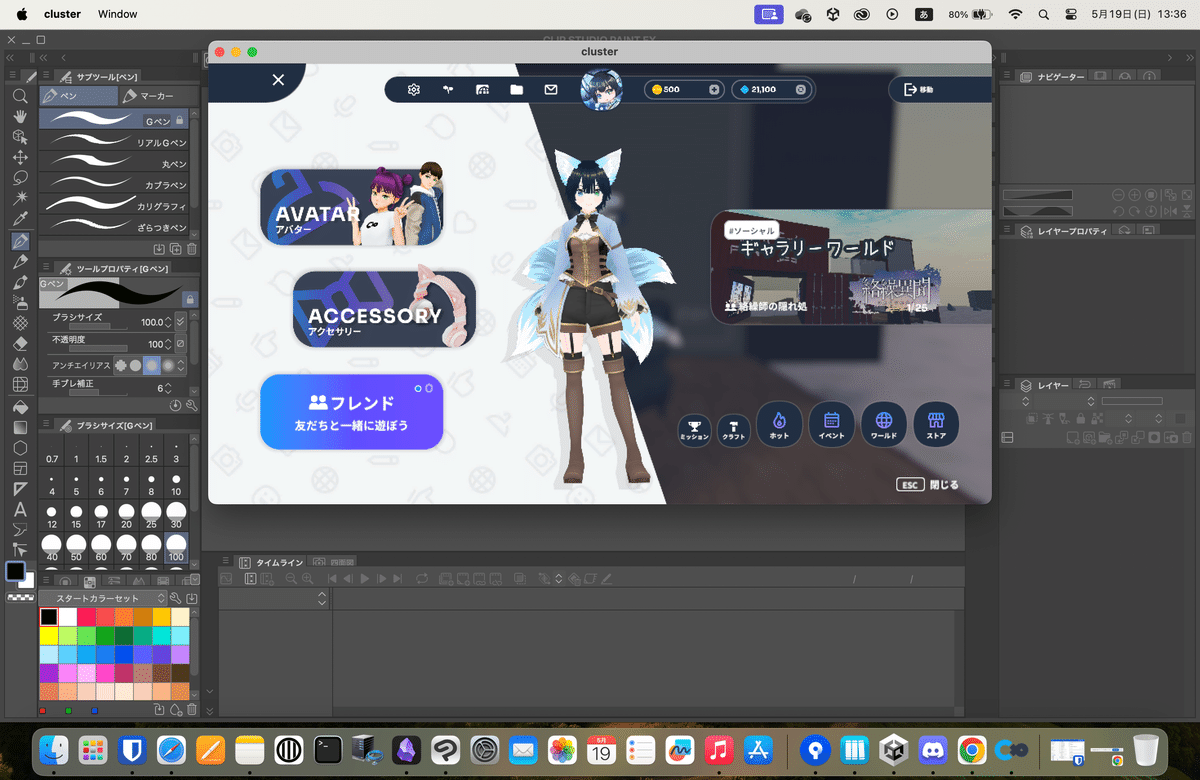Screen dimensions: 1200x780
Task: Click the sprout icon in cluster's top bar
Action: pyautogui.click(x=449, y=90)
